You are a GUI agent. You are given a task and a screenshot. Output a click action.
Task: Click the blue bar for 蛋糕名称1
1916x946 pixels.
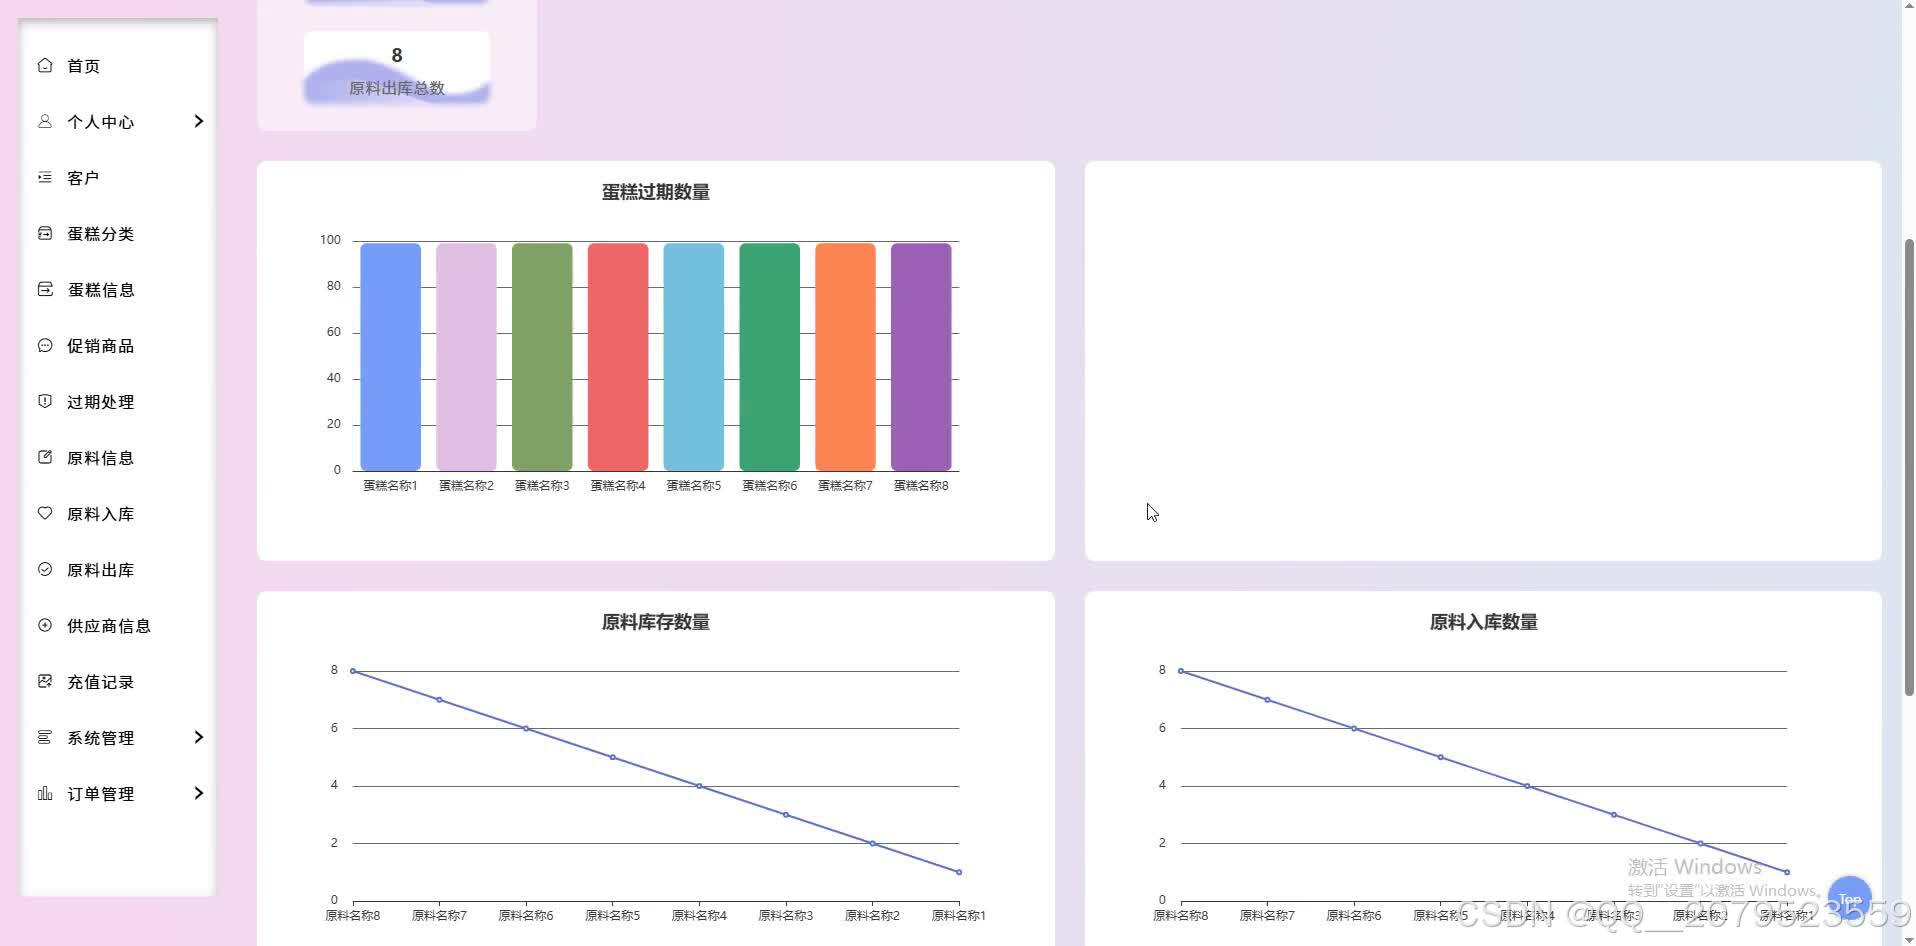pos(390,357)
